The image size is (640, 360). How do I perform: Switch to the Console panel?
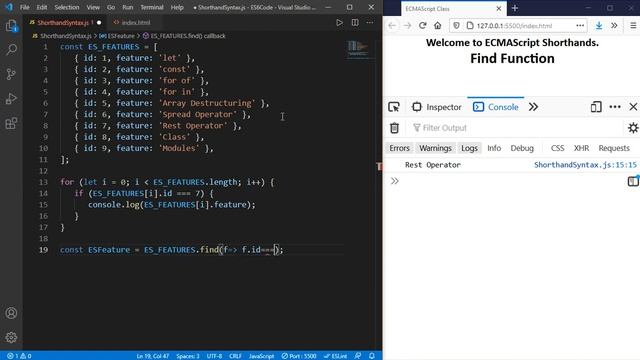(496, 107)
